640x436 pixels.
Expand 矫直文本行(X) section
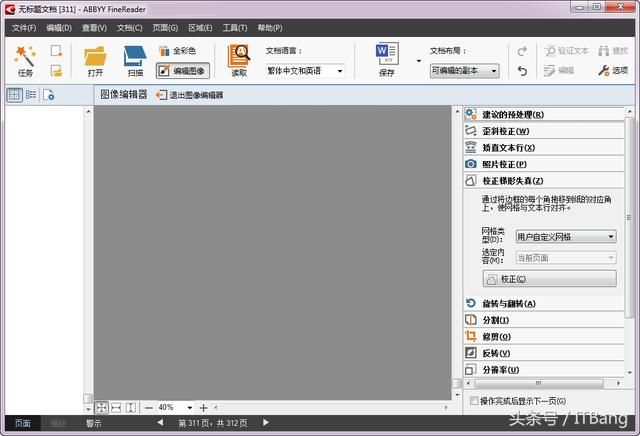click(544, 148)
